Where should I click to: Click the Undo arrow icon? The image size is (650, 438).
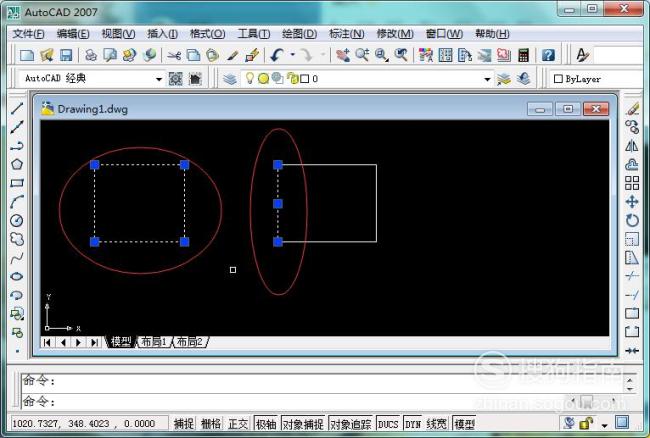277,55
